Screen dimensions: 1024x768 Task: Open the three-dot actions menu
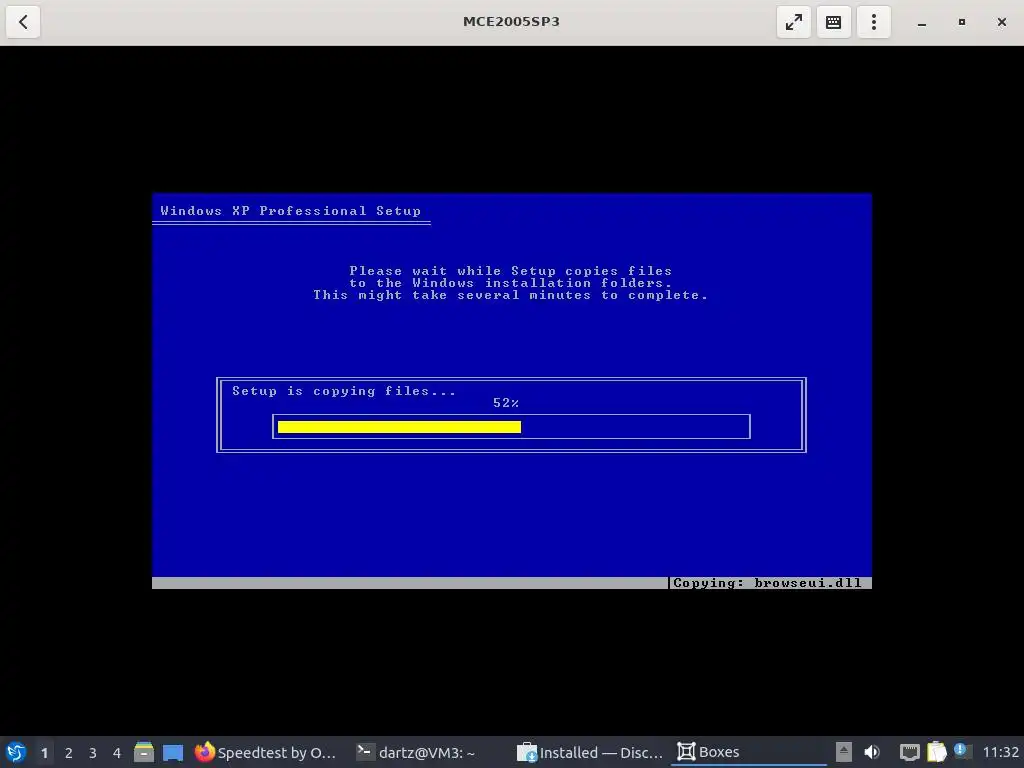coord(874,22)
